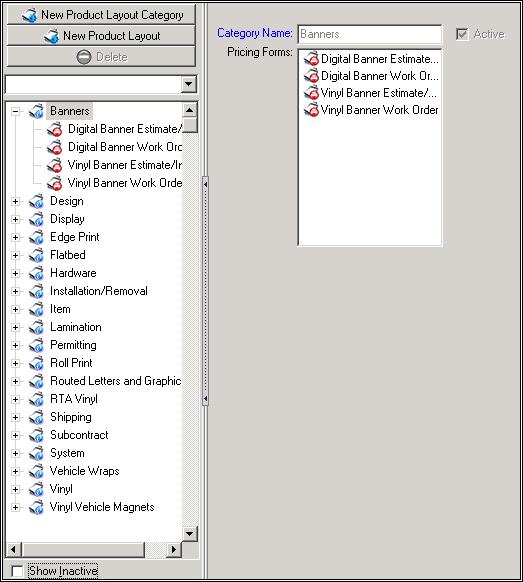Select Digital Banner Work Order icon in tree

pyautogui.click(x=54, y=147)
